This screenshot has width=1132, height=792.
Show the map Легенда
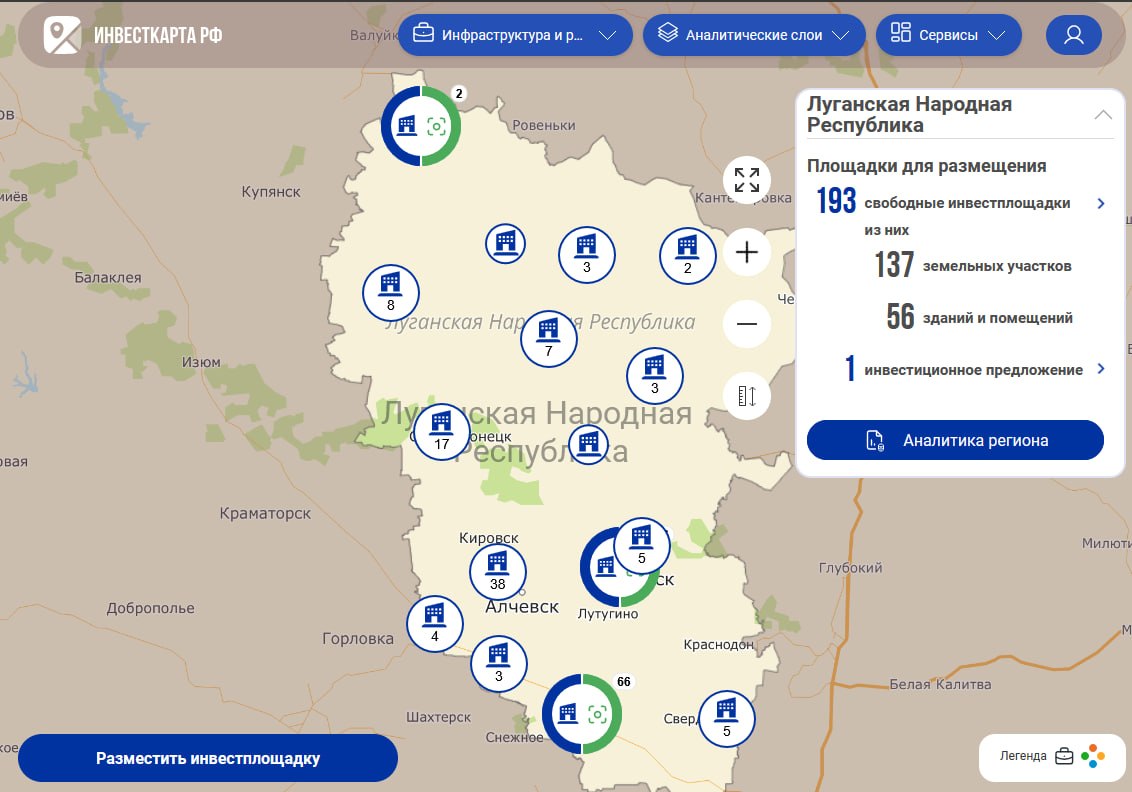coord(1050,756)
